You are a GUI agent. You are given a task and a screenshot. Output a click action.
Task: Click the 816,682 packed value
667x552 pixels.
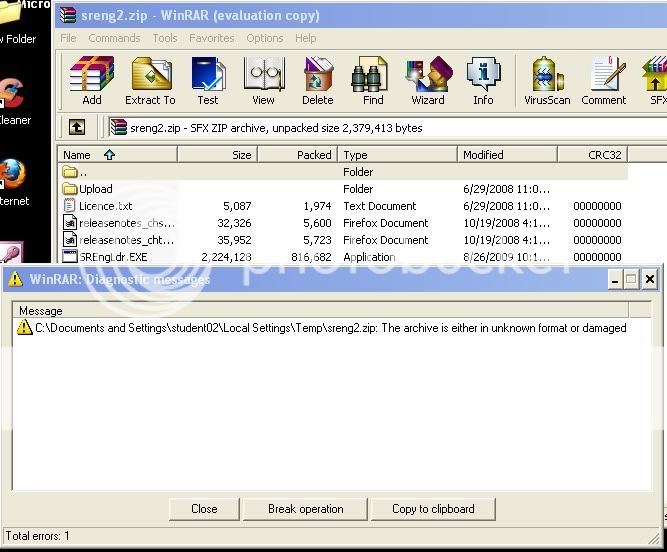point(311,257)
